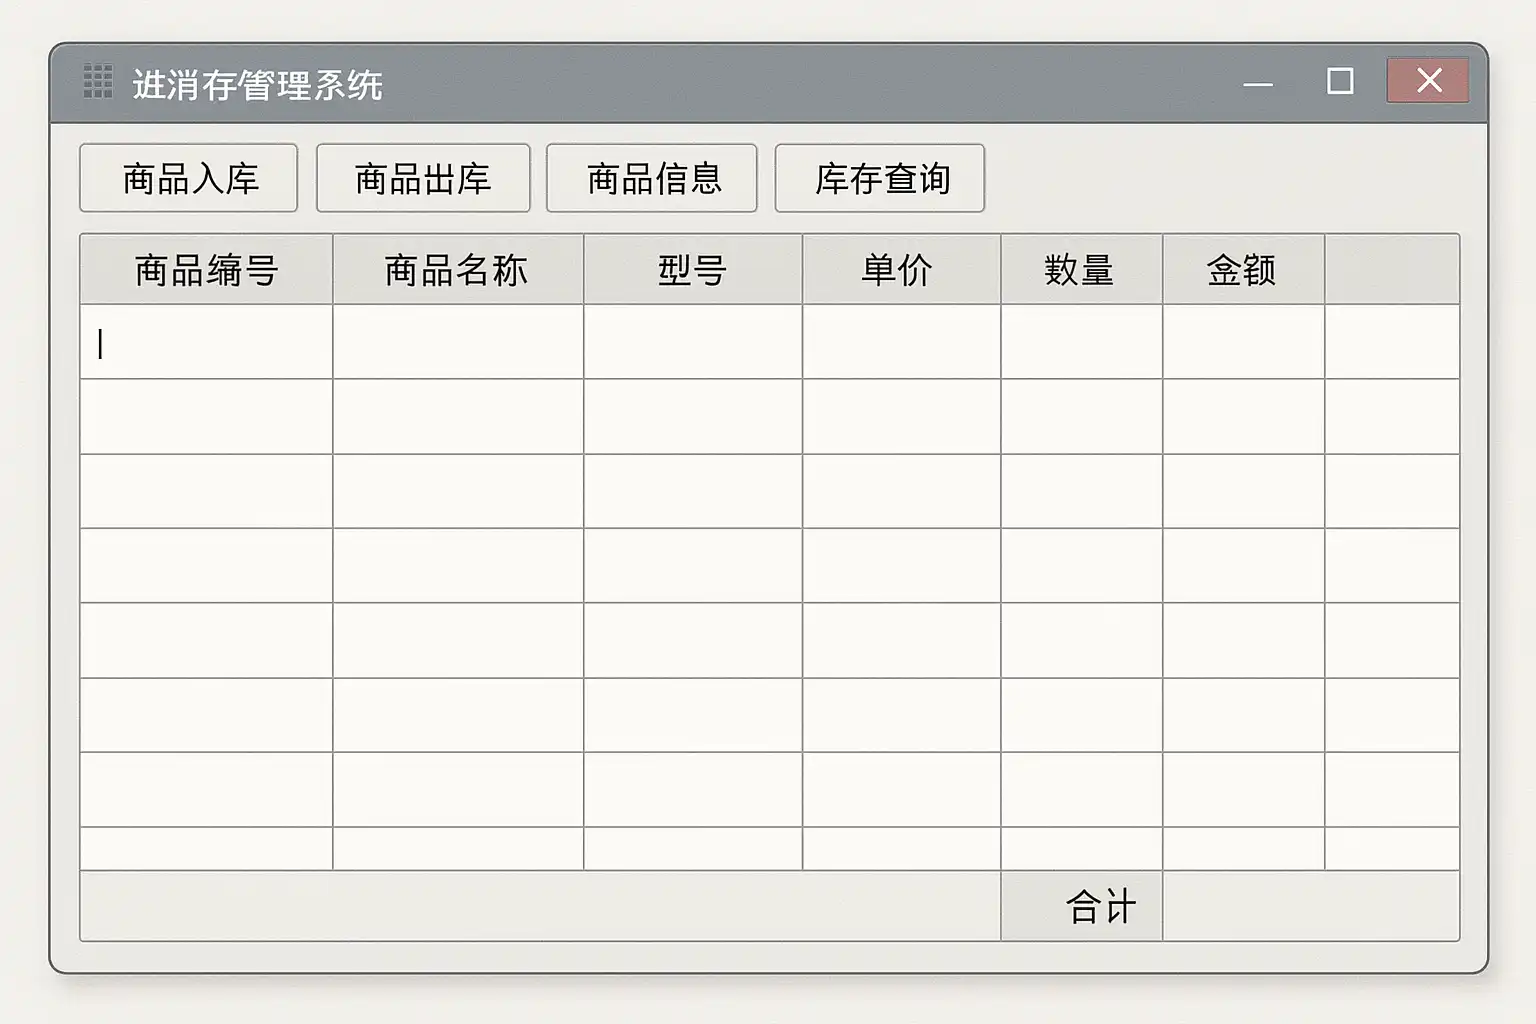Select the first row 单价 cell
1536x1024 pixels.
tap(900, 343)
